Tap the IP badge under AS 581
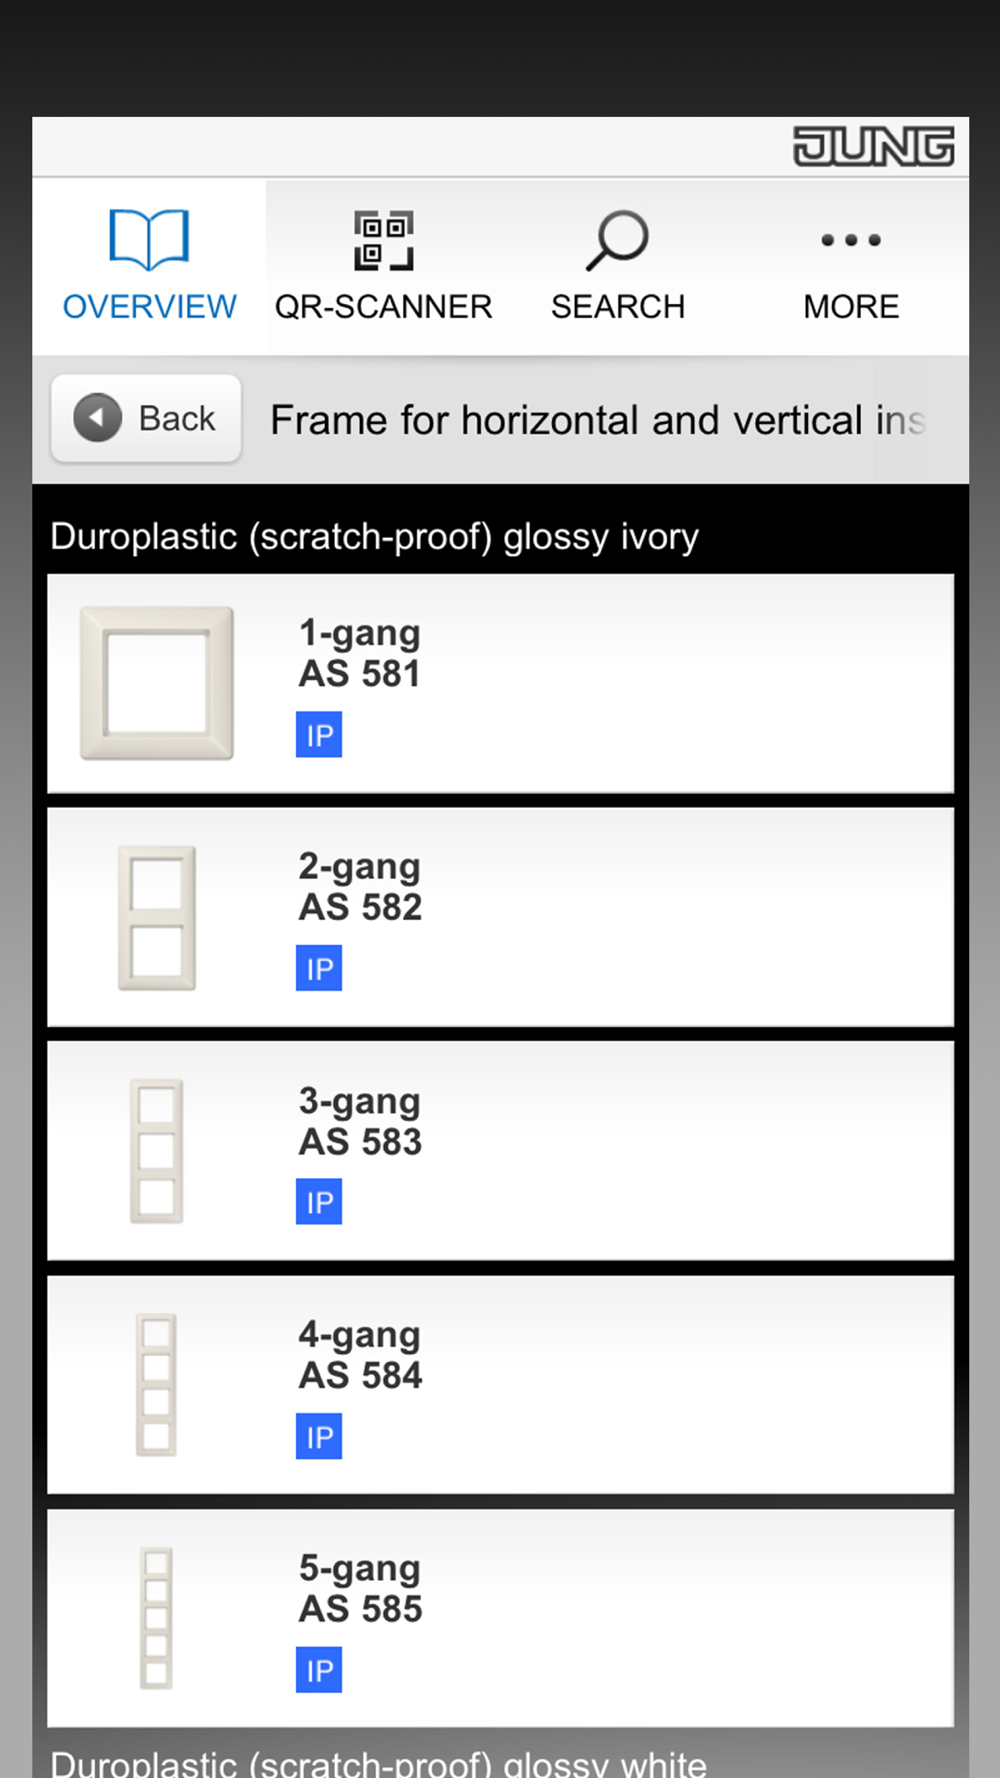Image resolution: width=1000 pixels, height=1778 pixels. (319, 735)
